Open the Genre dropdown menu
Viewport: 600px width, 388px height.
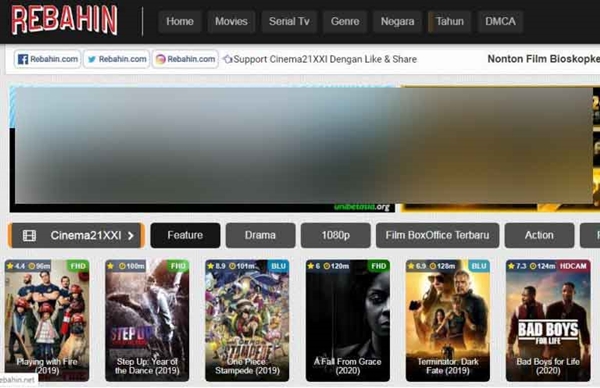click(345, 21)
